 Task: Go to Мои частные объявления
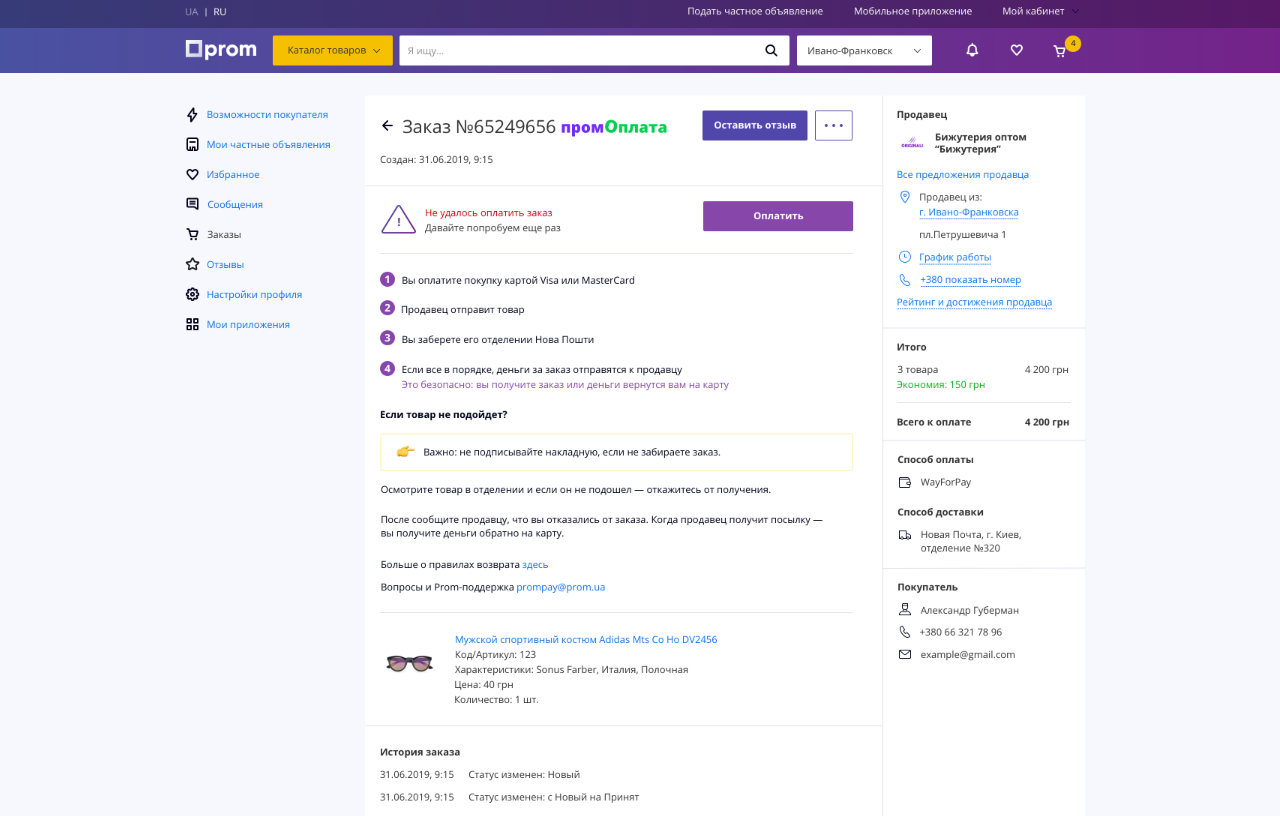pyautogui.click(x=268, y=144)
